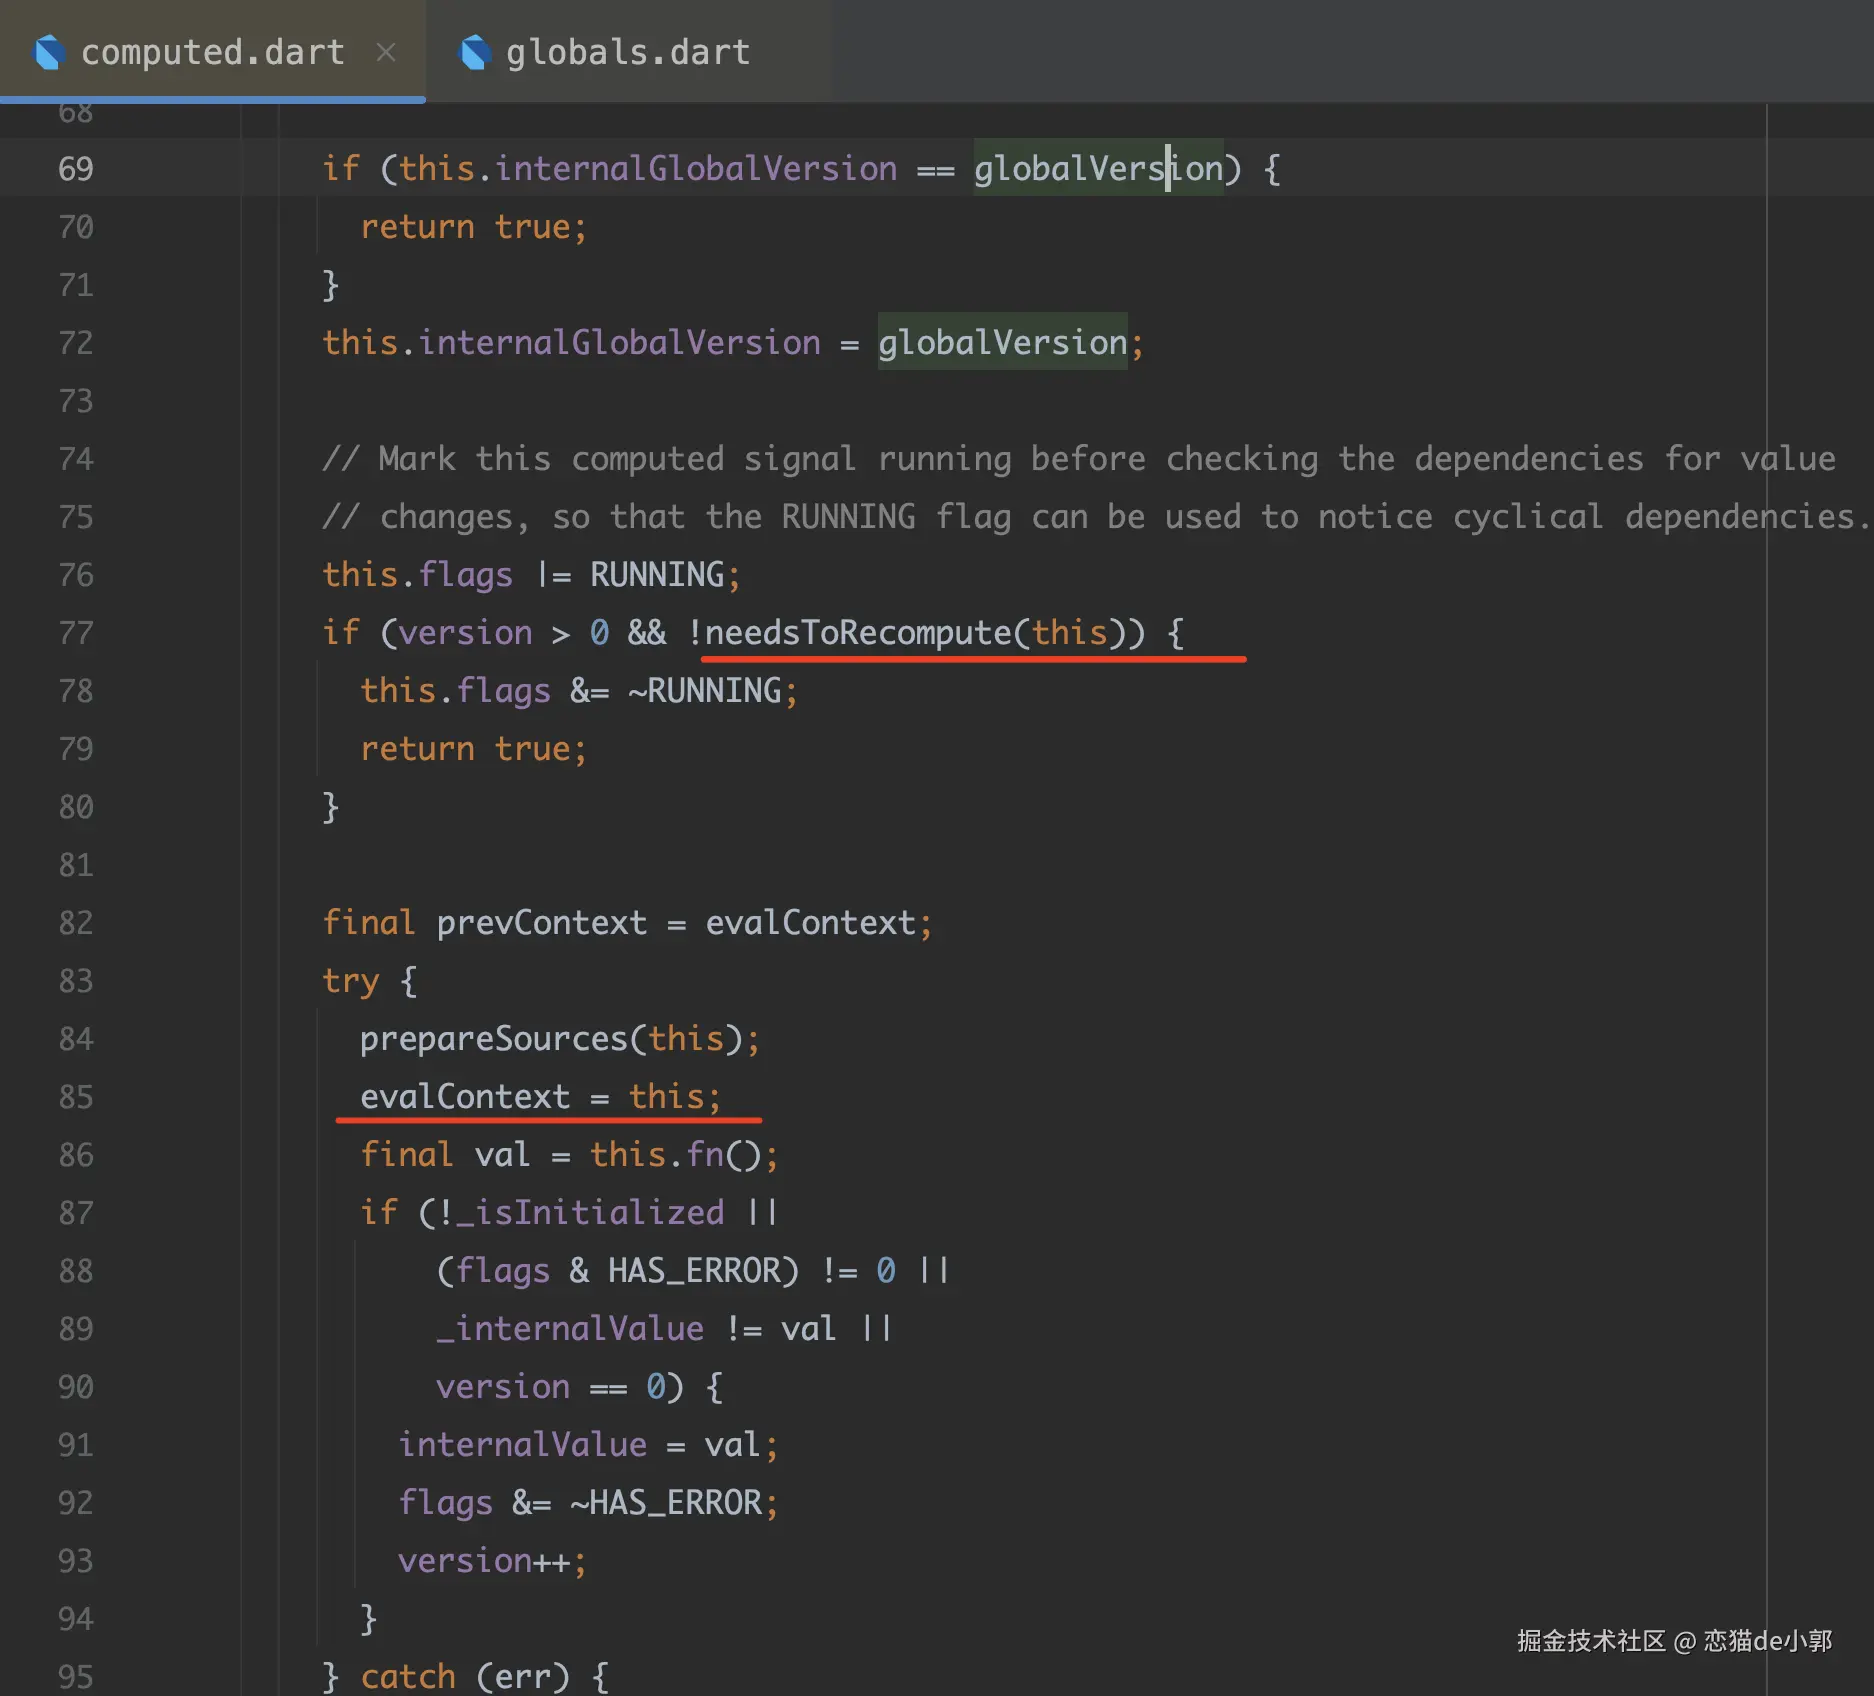Click evalContext in 'evalContext = this;'
Screen dimensions: 1874x1696
pyautogui.click(x=465, y=1097)
